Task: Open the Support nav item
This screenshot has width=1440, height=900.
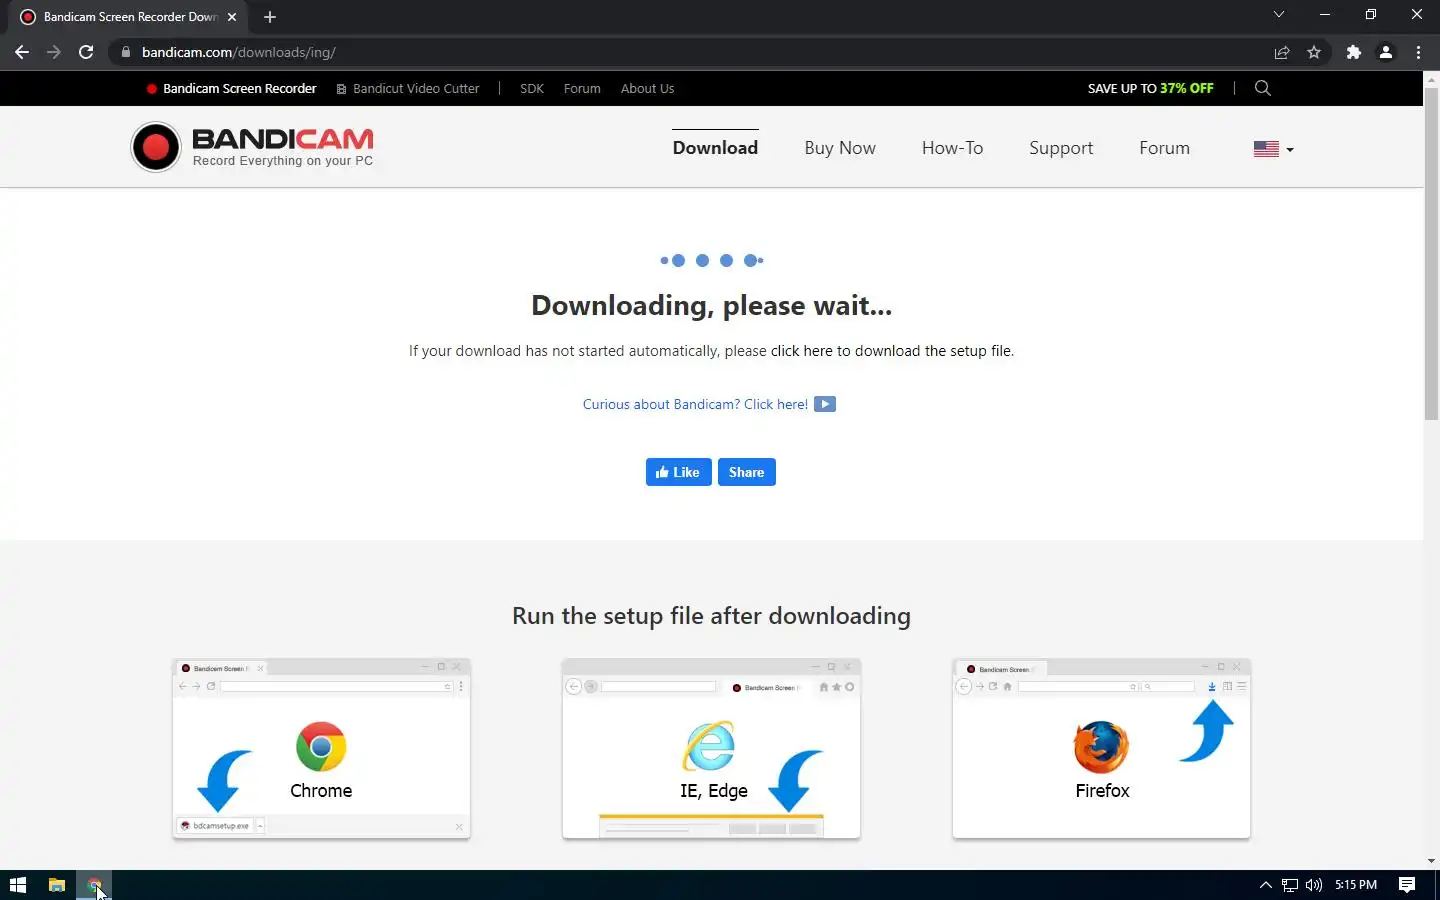Action: pyautogui.click(x=1061, y=148)
